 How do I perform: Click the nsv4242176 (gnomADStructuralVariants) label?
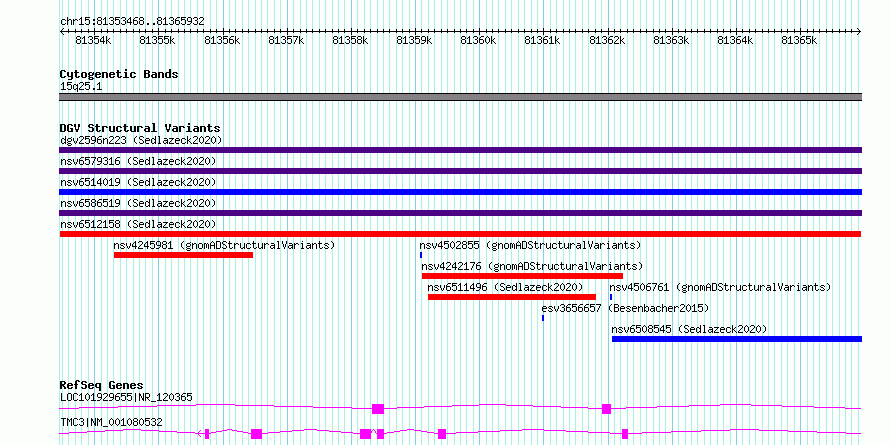pos(532,266)
